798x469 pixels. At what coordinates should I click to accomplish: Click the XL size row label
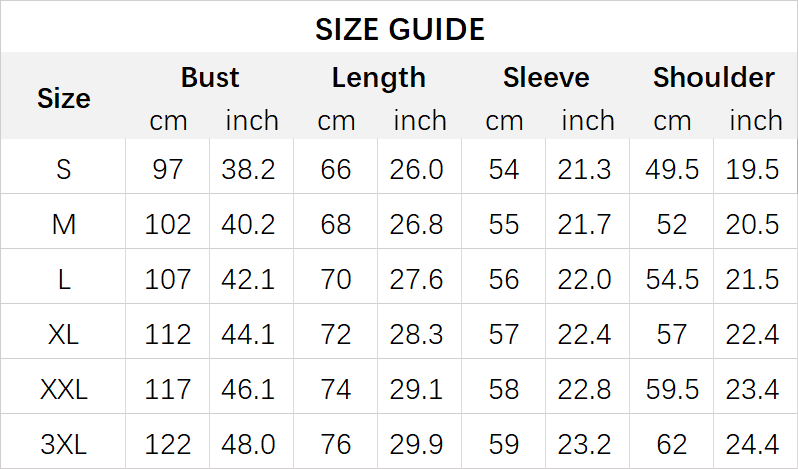[x=64, y=333]
